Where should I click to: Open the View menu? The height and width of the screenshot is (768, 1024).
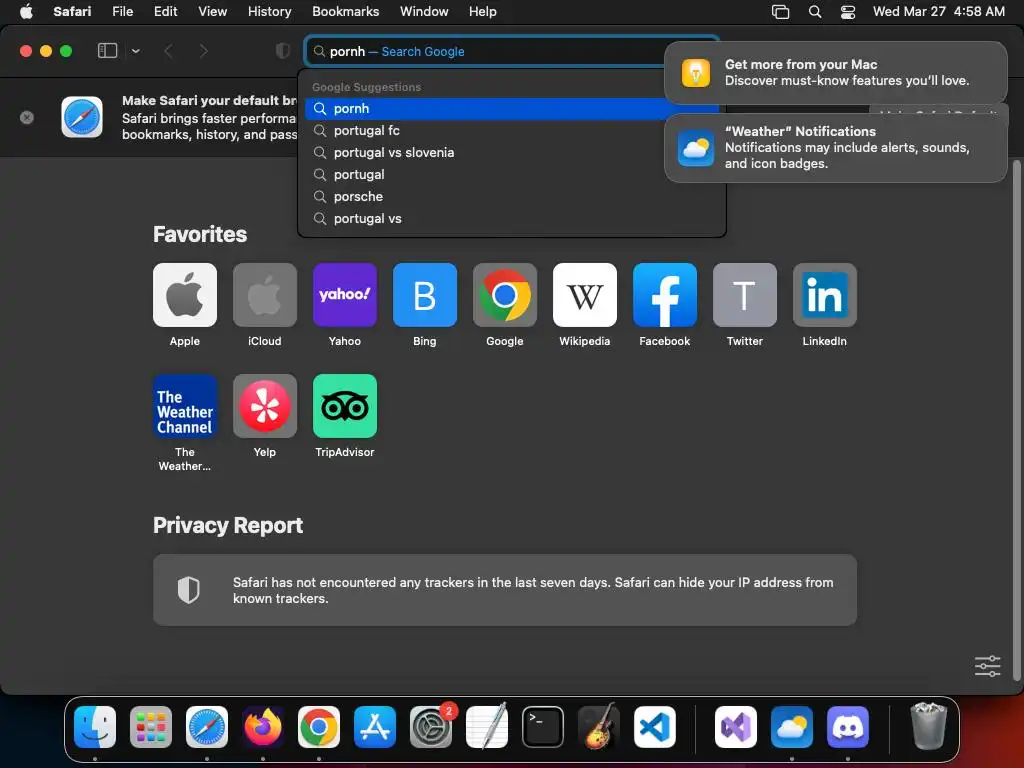coord(212,11)
